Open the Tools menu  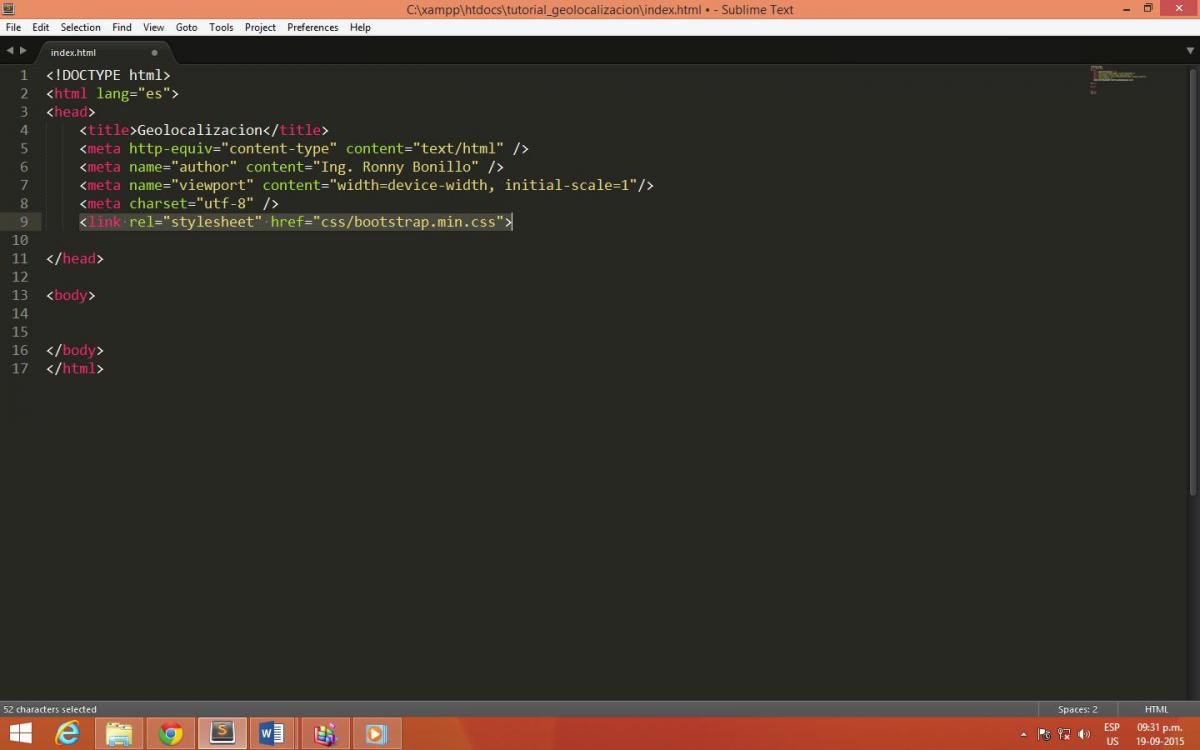[221, 27]
